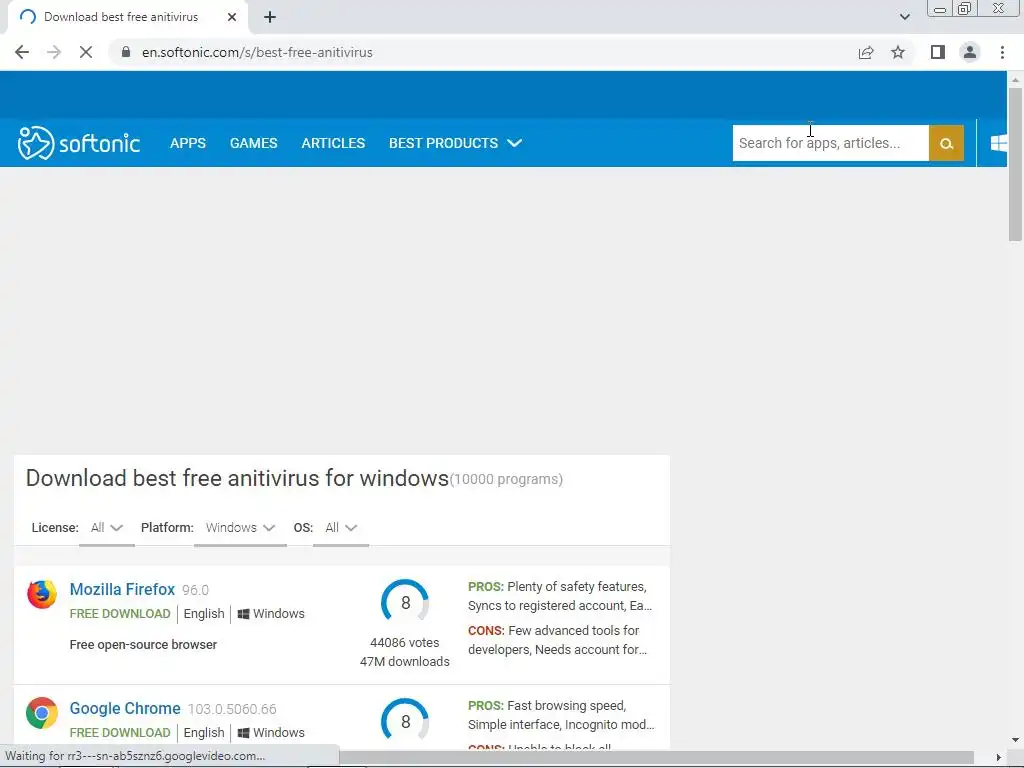Screen dimensions: 1024x768
Task: Share this page icon in address bar
Action: 866,52
